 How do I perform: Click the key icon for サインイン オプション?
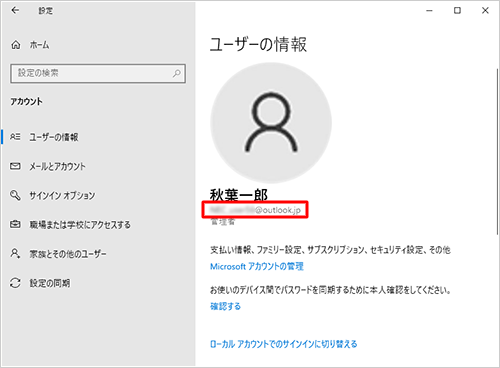(x=15, y=195)
